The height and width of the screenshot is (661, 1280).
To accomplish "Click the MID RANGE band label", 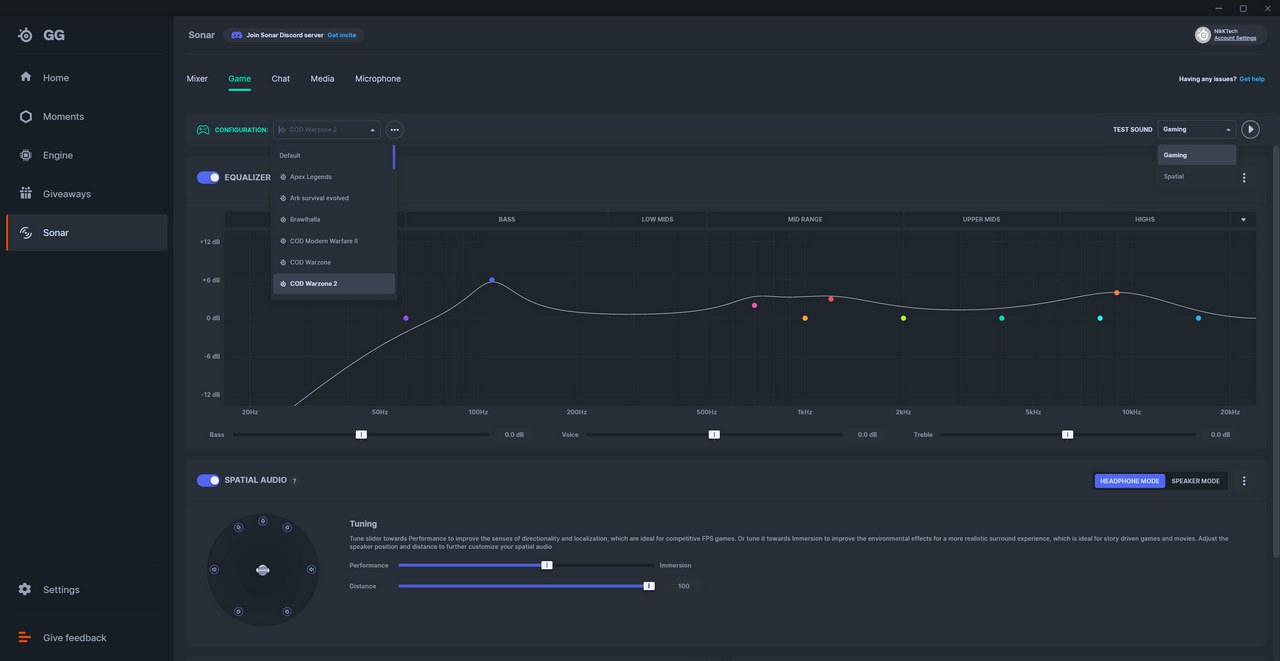I will pos(805,219).
